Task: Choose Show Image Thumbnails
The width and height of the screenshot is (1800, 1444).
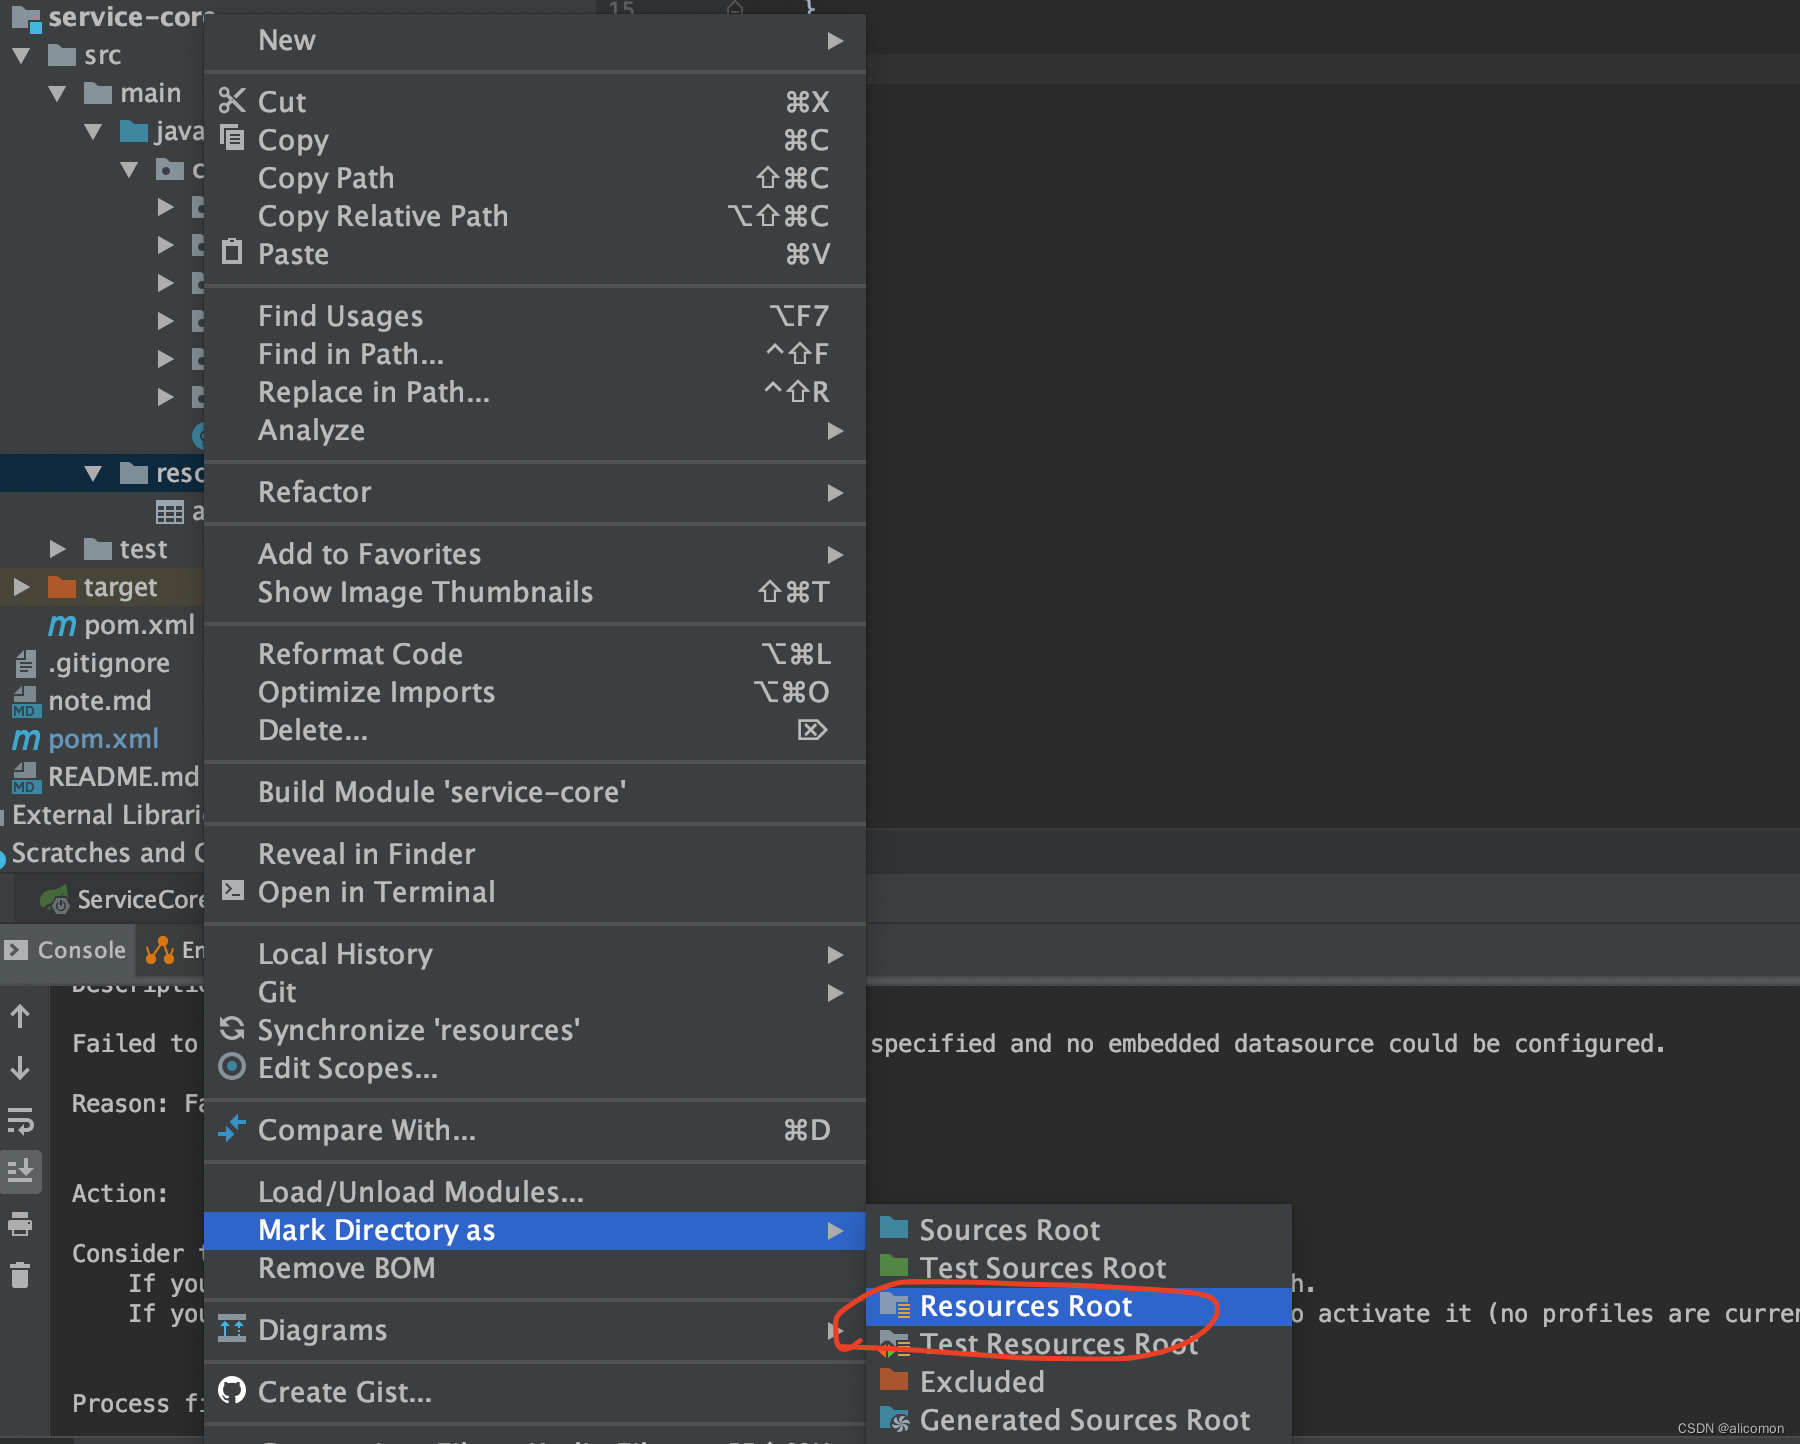Action: [535, 592]
